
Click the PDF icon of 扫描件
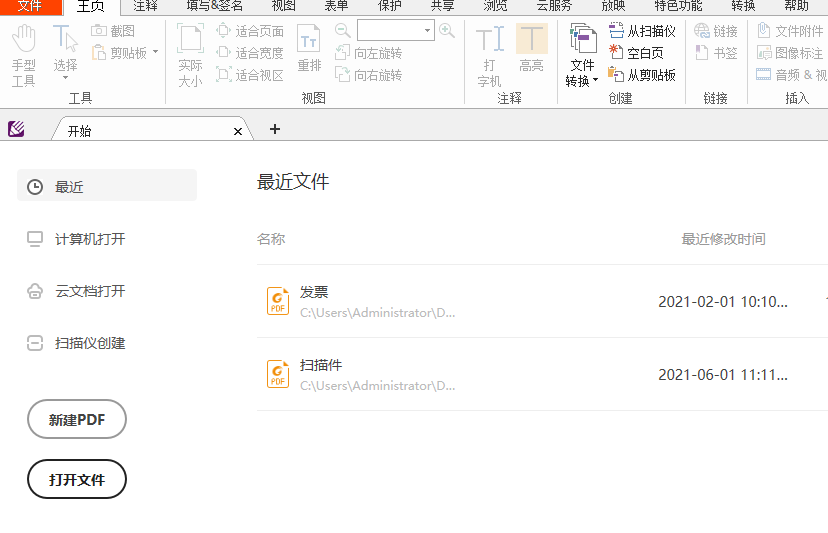pyautogui.click(x=278, y=374)
